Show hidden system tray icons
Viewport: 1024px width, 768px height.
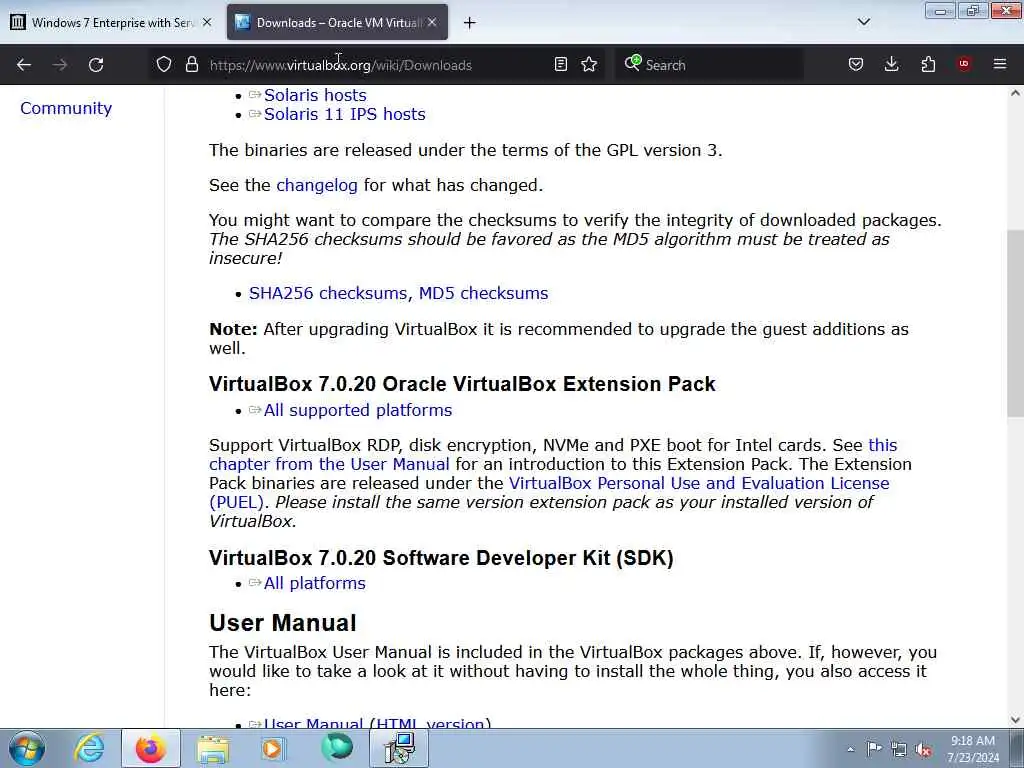850,749
